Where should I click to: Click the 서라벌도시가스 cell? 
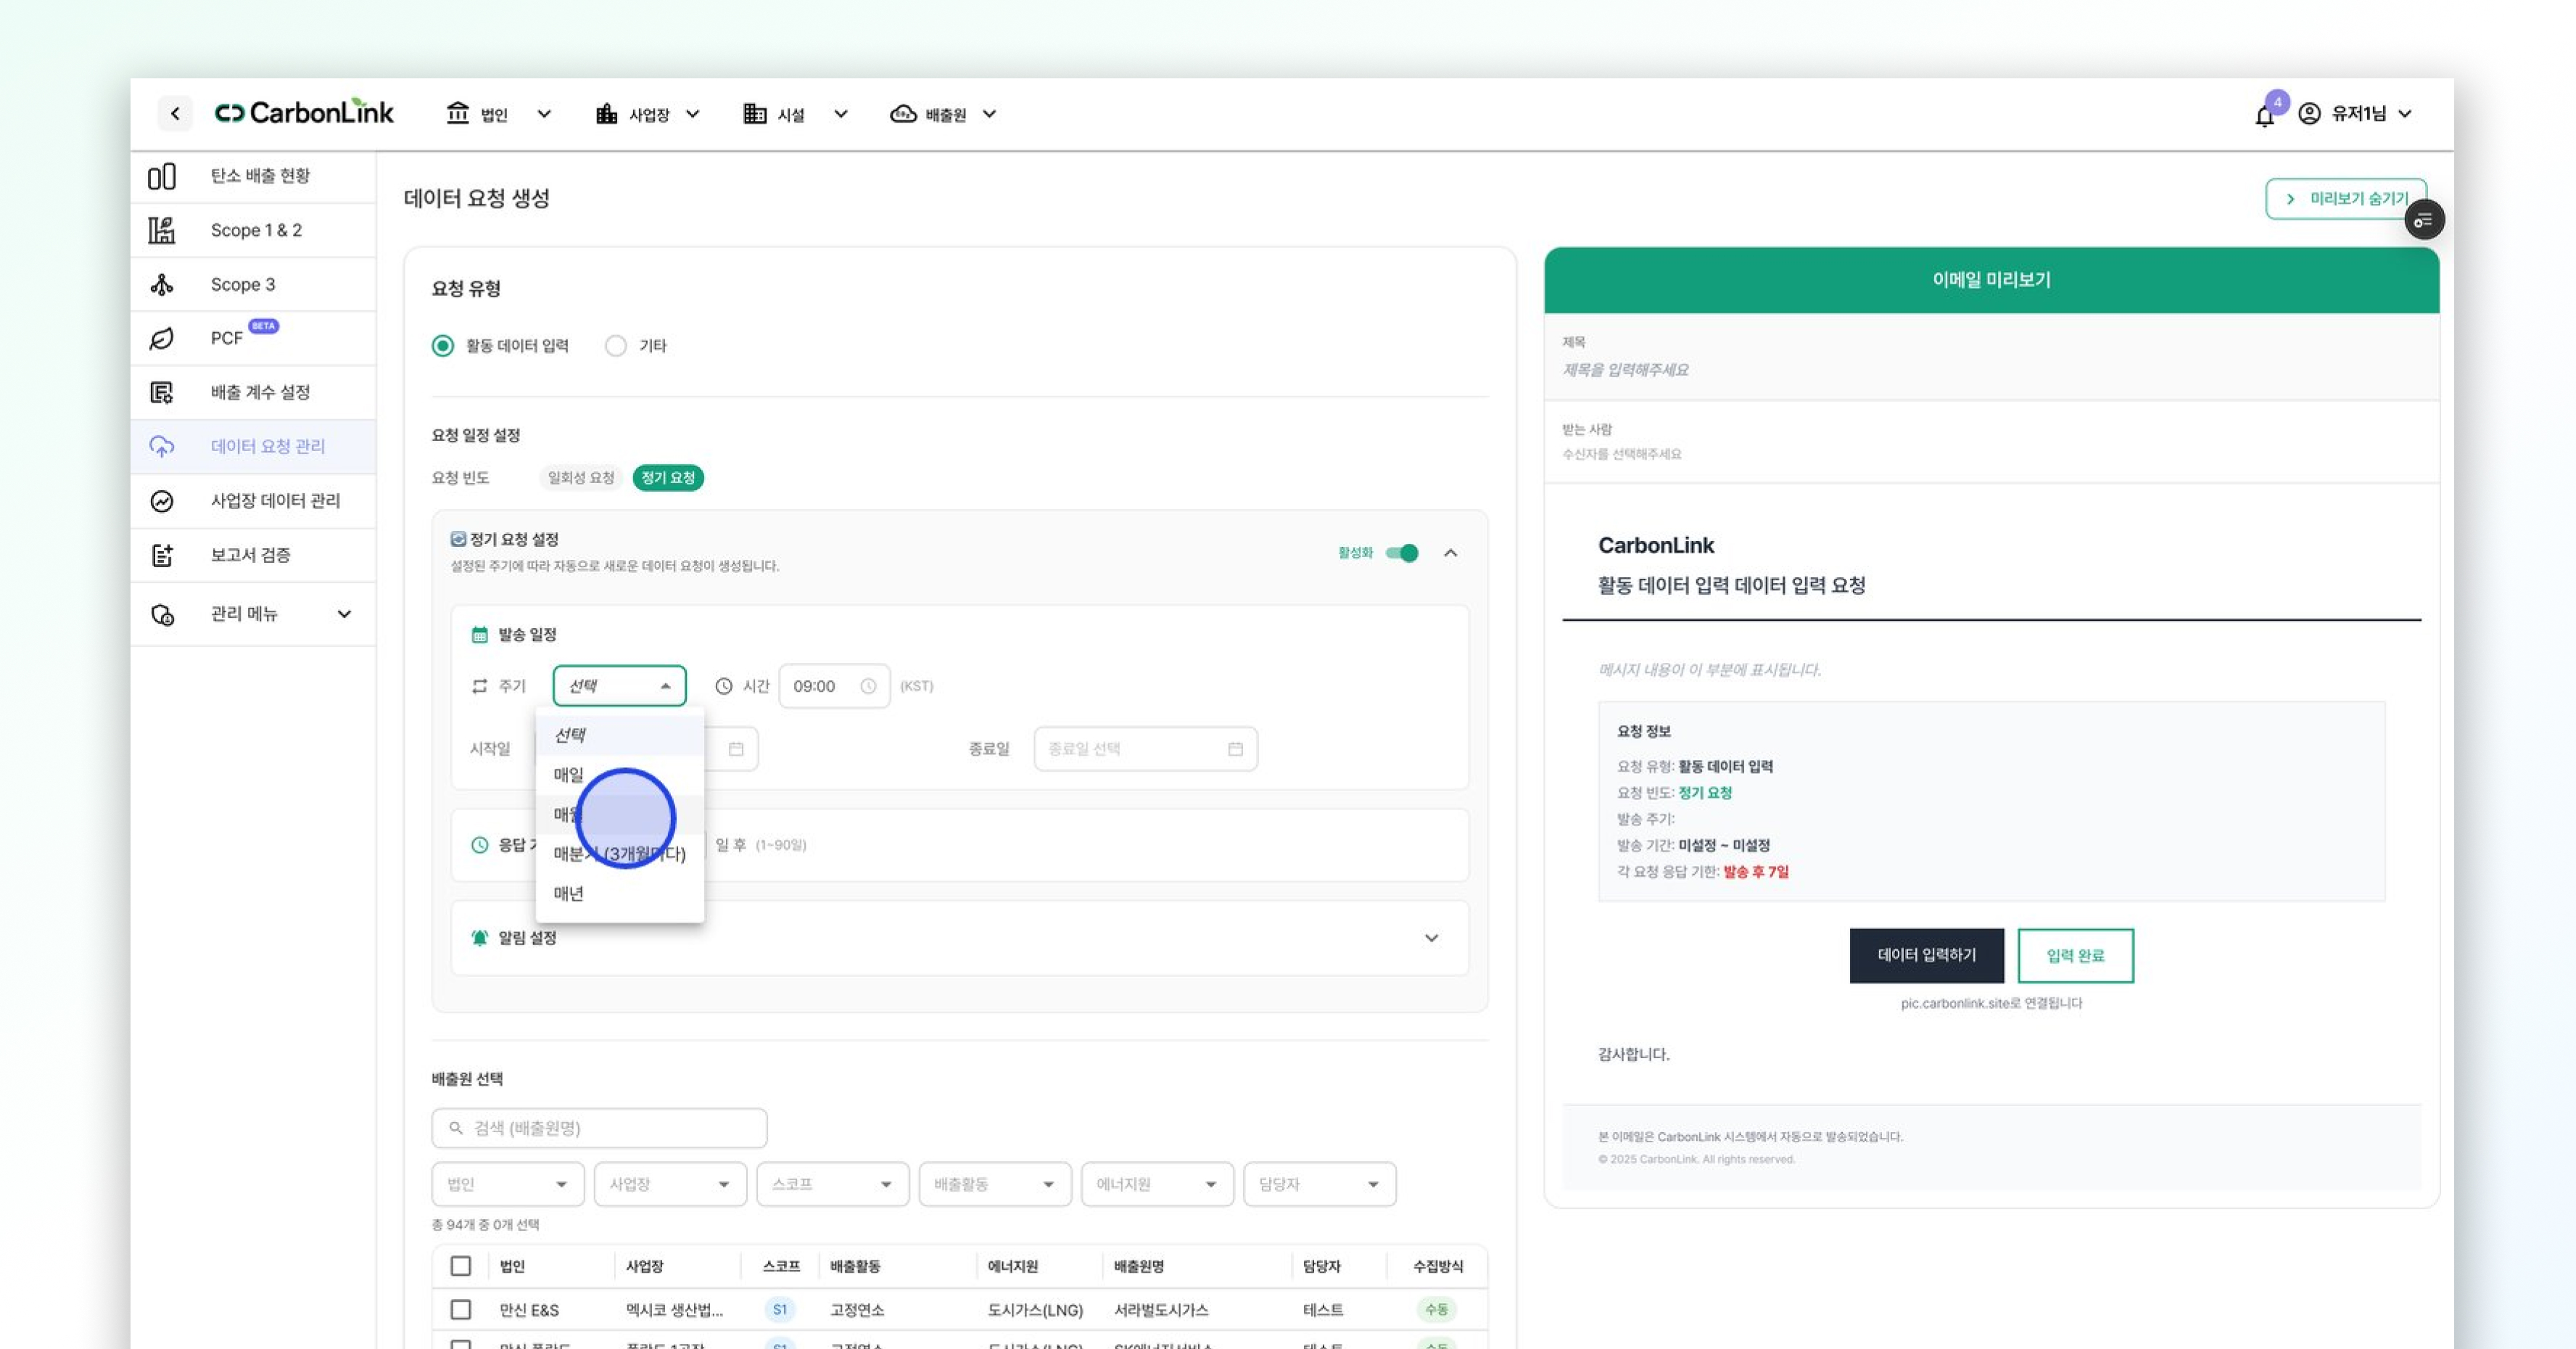point(1161,1310)
